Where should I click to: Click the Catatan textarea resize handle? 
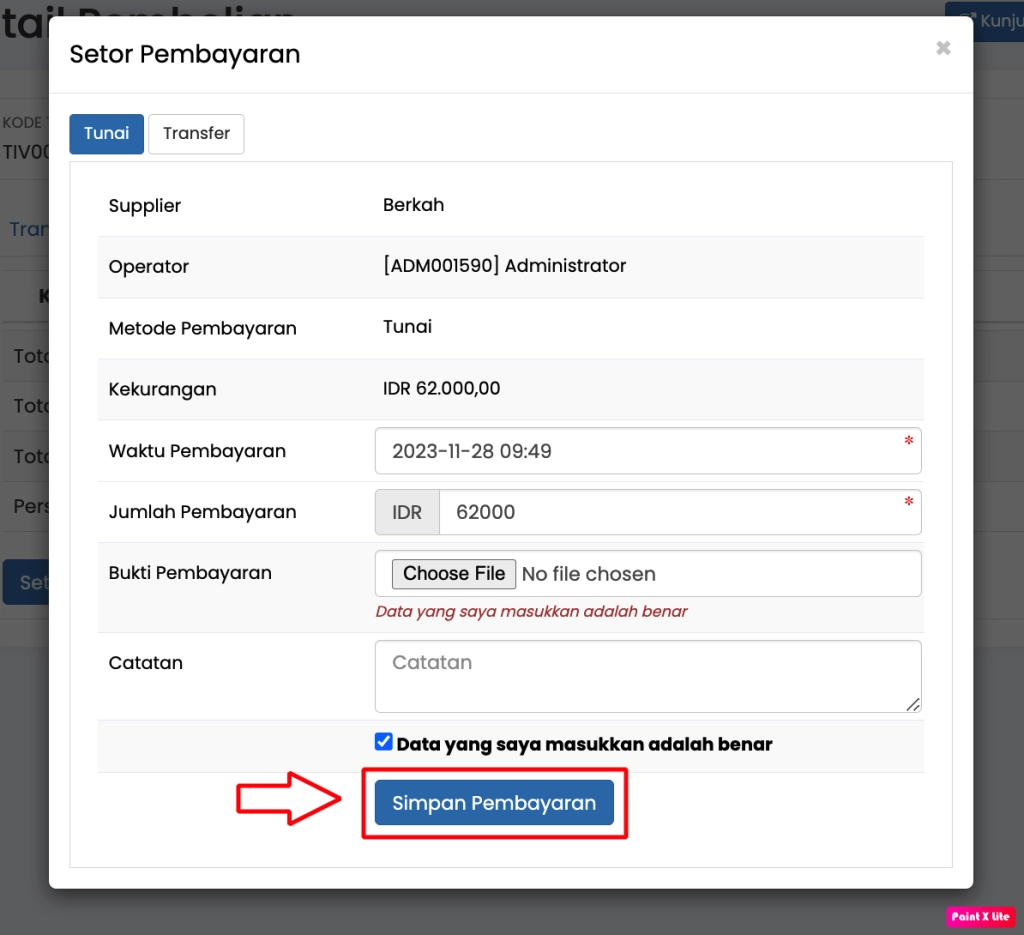point(913,704)
